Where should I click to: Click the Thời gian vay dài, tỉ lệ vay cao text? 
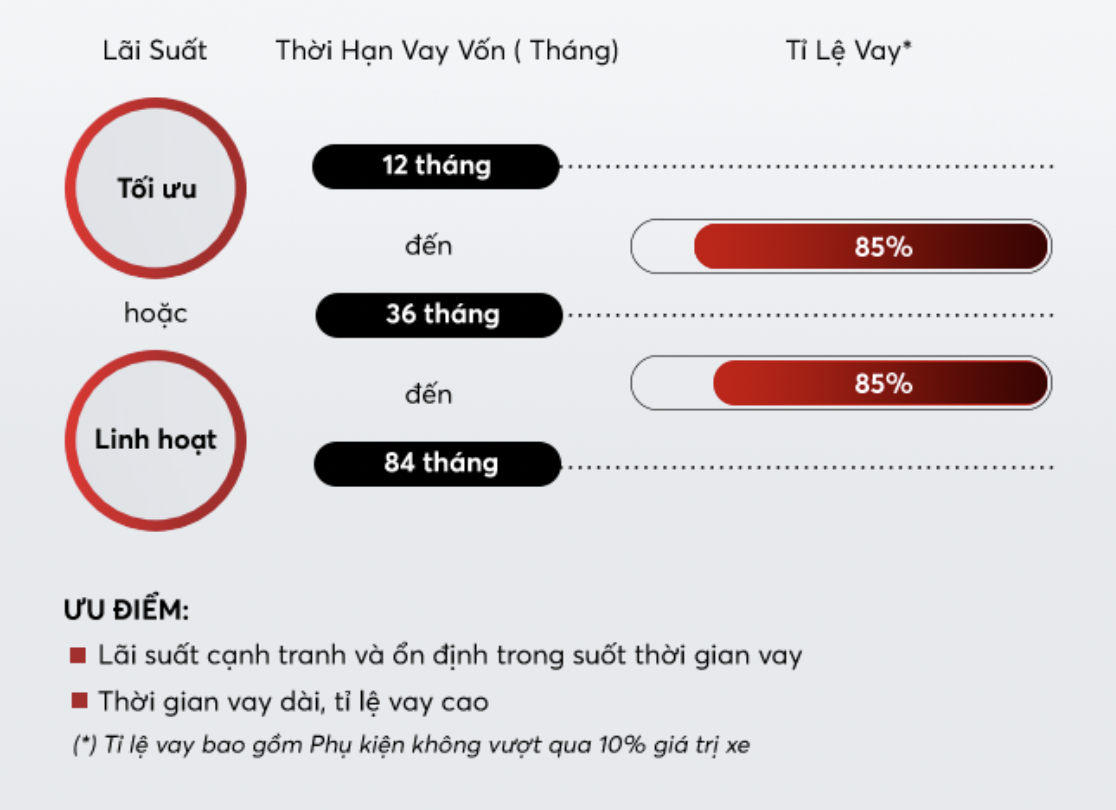(x=293, y=701)
